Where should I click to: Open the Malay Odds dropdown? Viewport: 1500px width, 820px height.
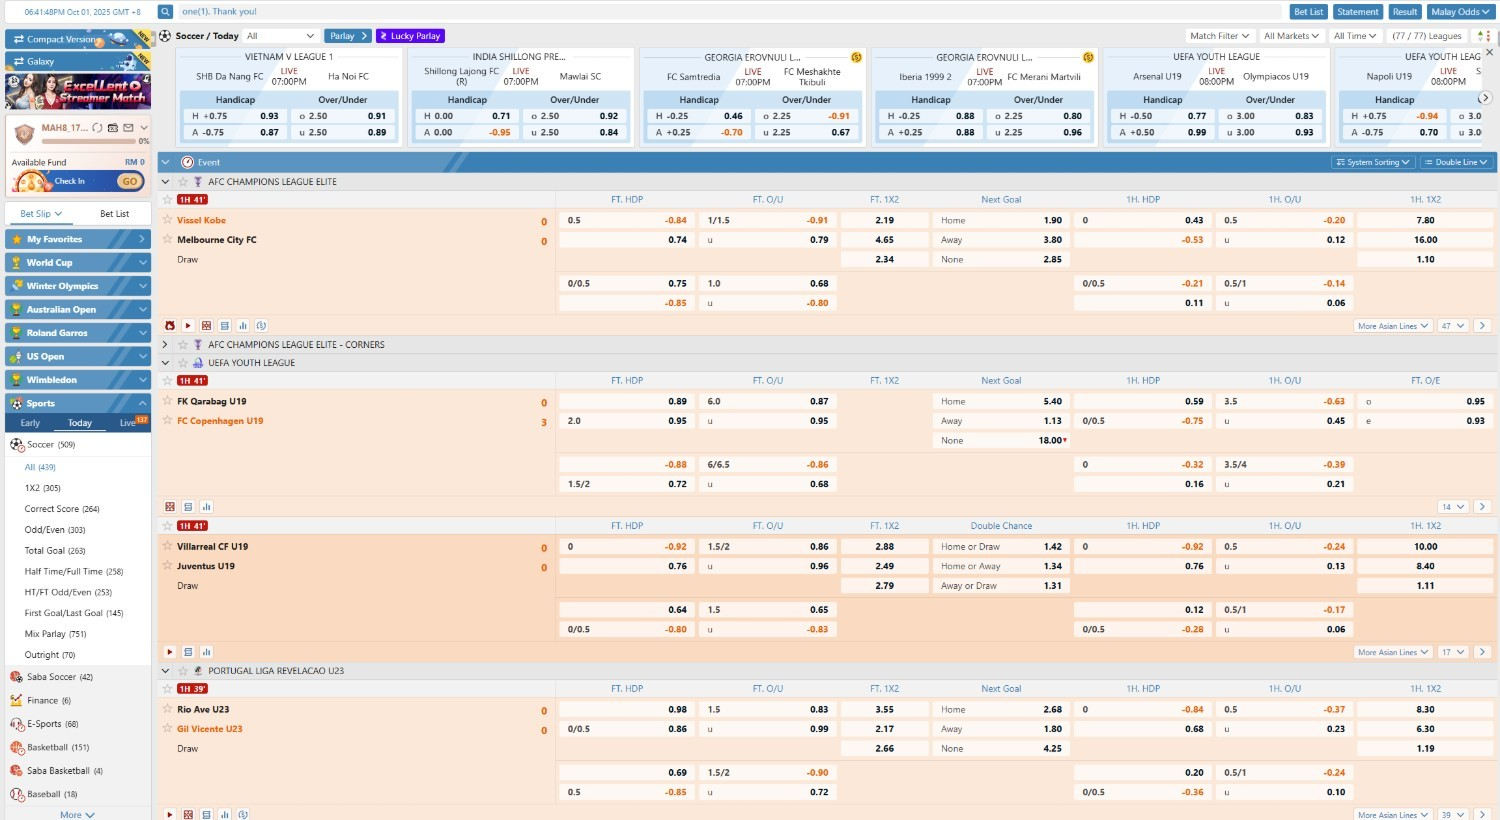point(1459,12)
